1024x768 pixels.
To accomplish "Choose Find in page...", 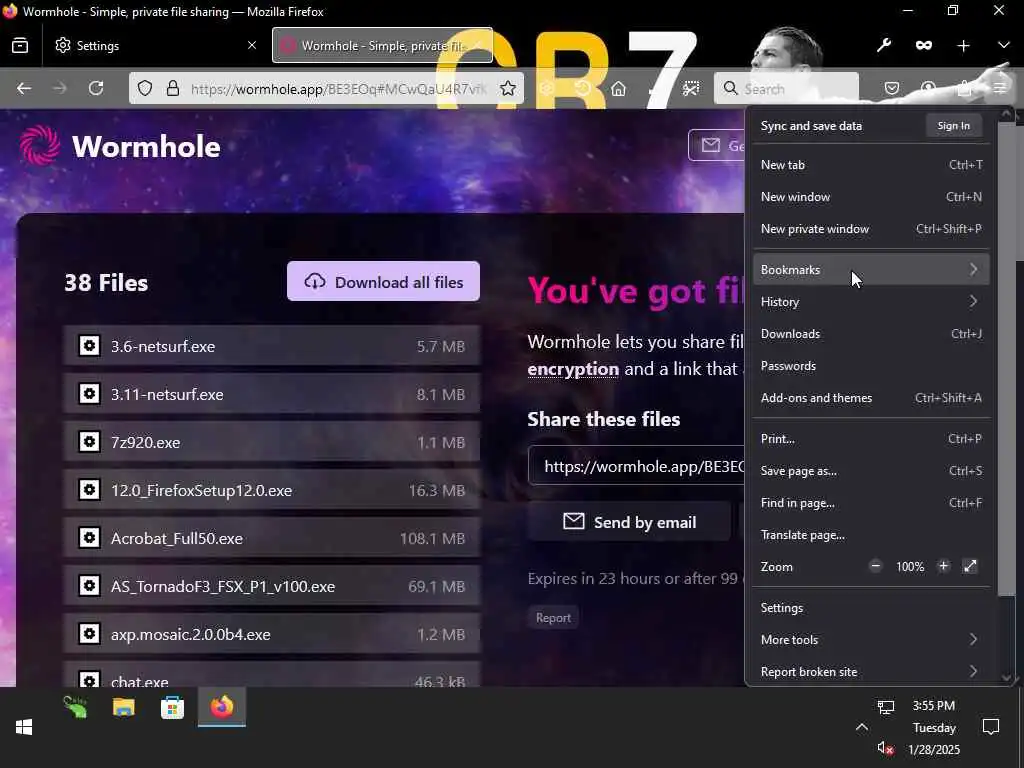I will point(871,503).
